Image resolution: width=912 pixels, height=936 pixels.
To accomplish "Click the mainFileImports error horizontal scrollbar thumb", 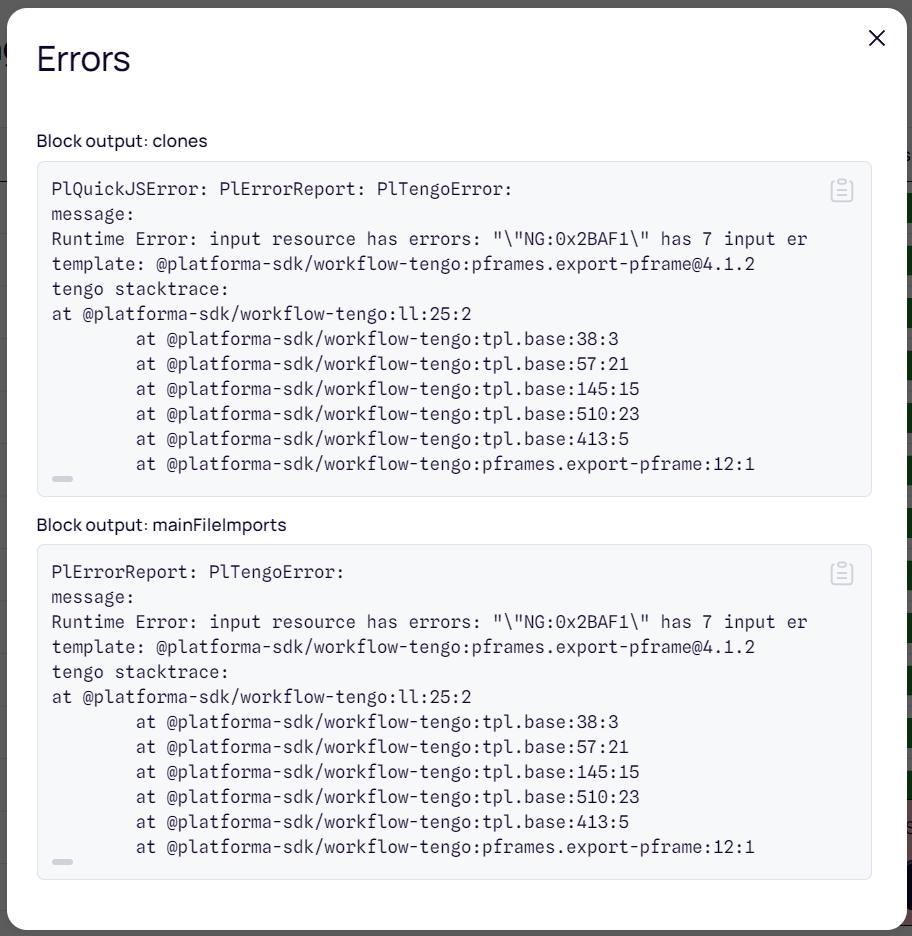I will (63, 862).
